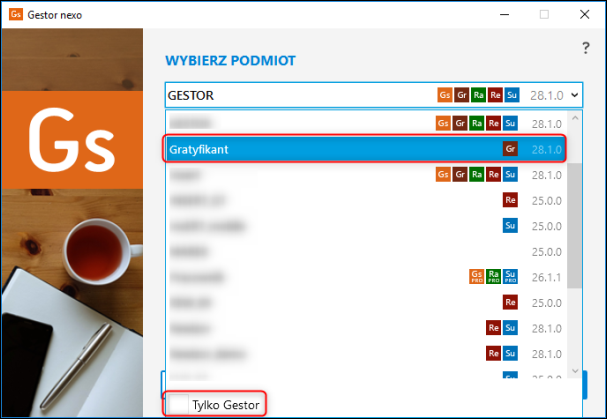Click the Gr icon in the Gratyfikant row
This screenshot has height=419, width=607.
[510, 149]
